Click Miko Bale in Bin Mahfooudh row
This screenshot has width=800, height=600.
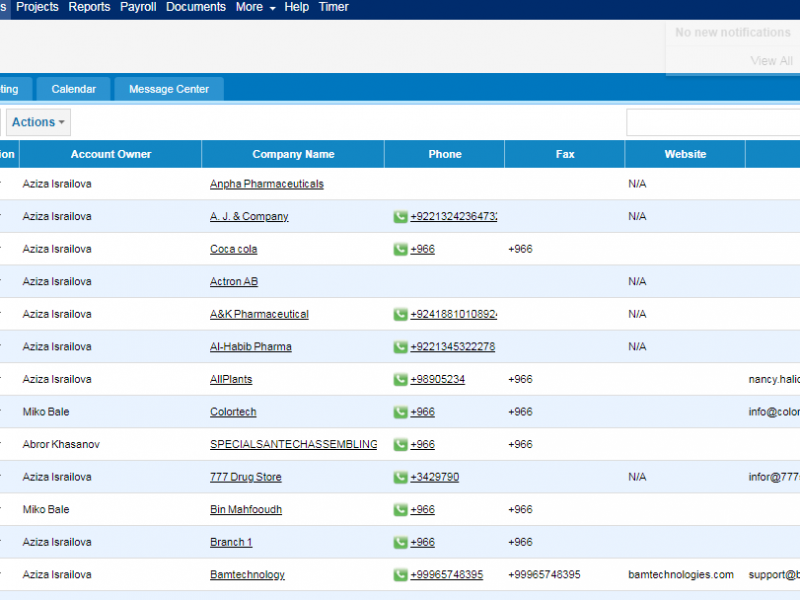pos(46,510)
